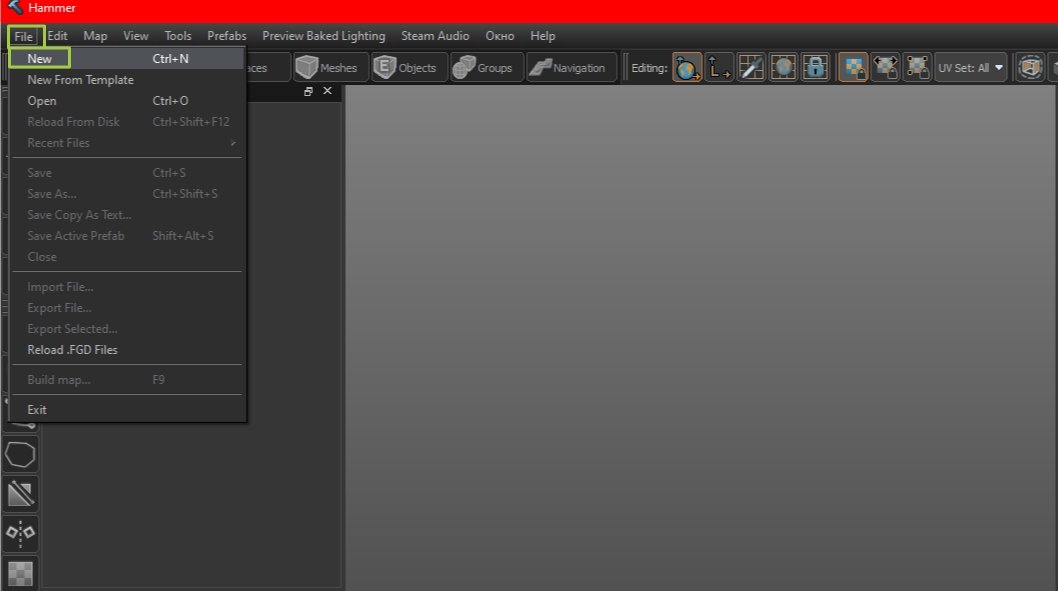1058x591 pixels.
Task: Click the globe grid icon in Editing toolbar
Action: (783, 68)
